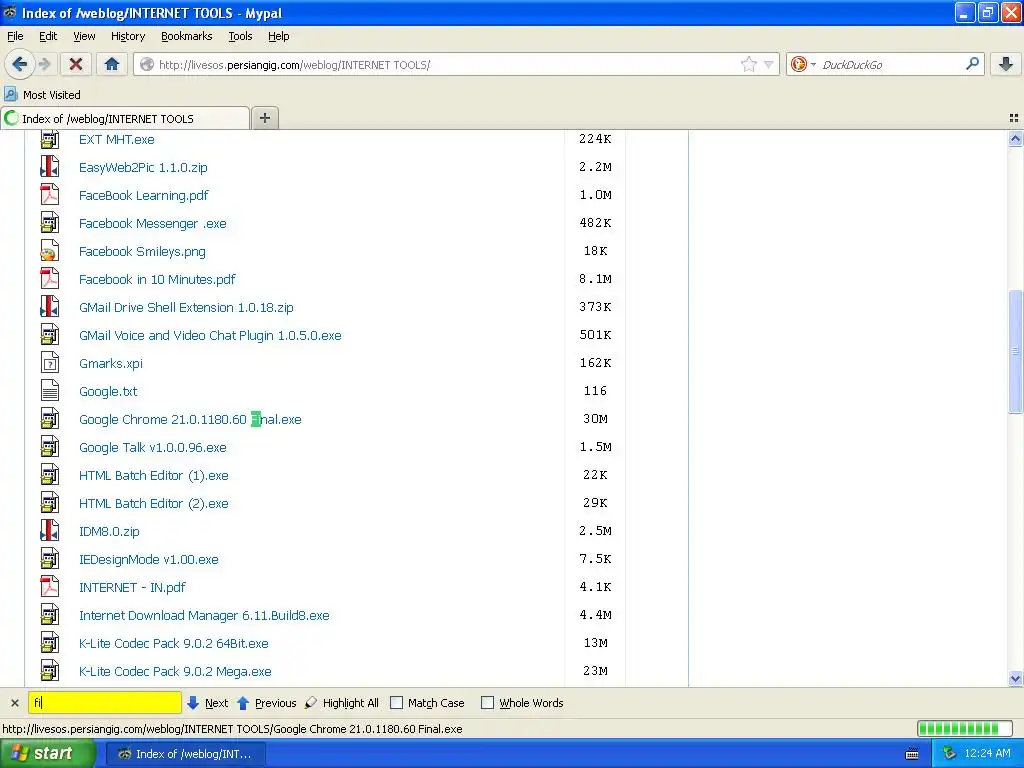The height and width of the screenshot is (768, 1024).
Task: Click the Google Talk exe icon
Action: point(50,447)
